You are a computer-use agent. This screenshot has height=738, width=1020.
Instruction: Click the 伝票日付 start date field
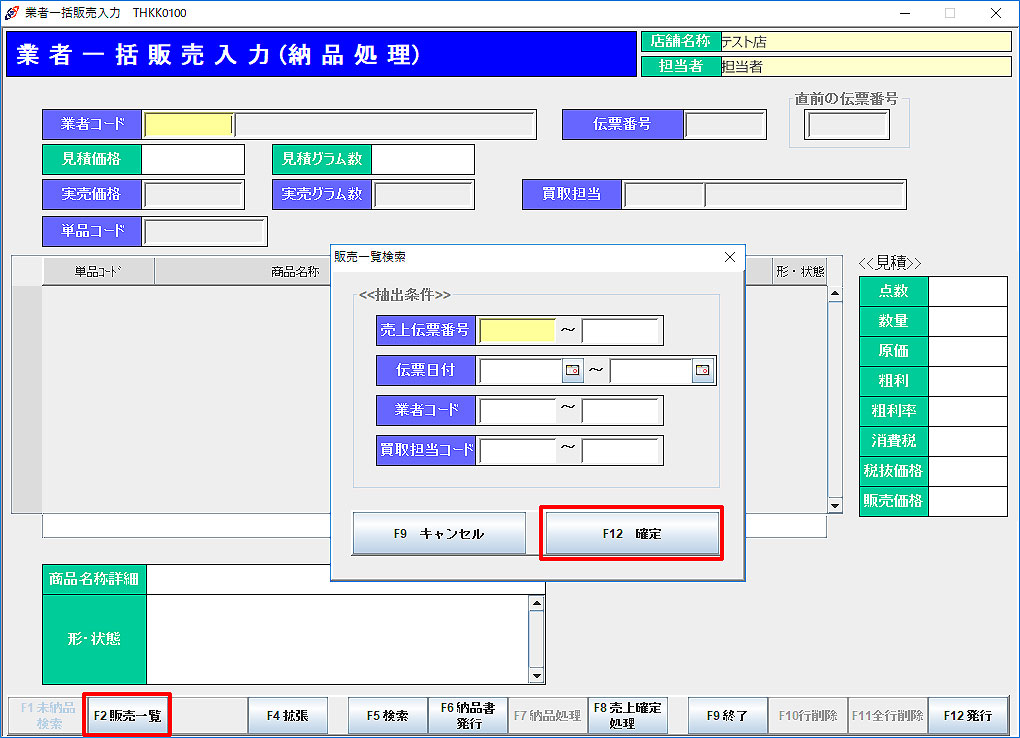521,371
